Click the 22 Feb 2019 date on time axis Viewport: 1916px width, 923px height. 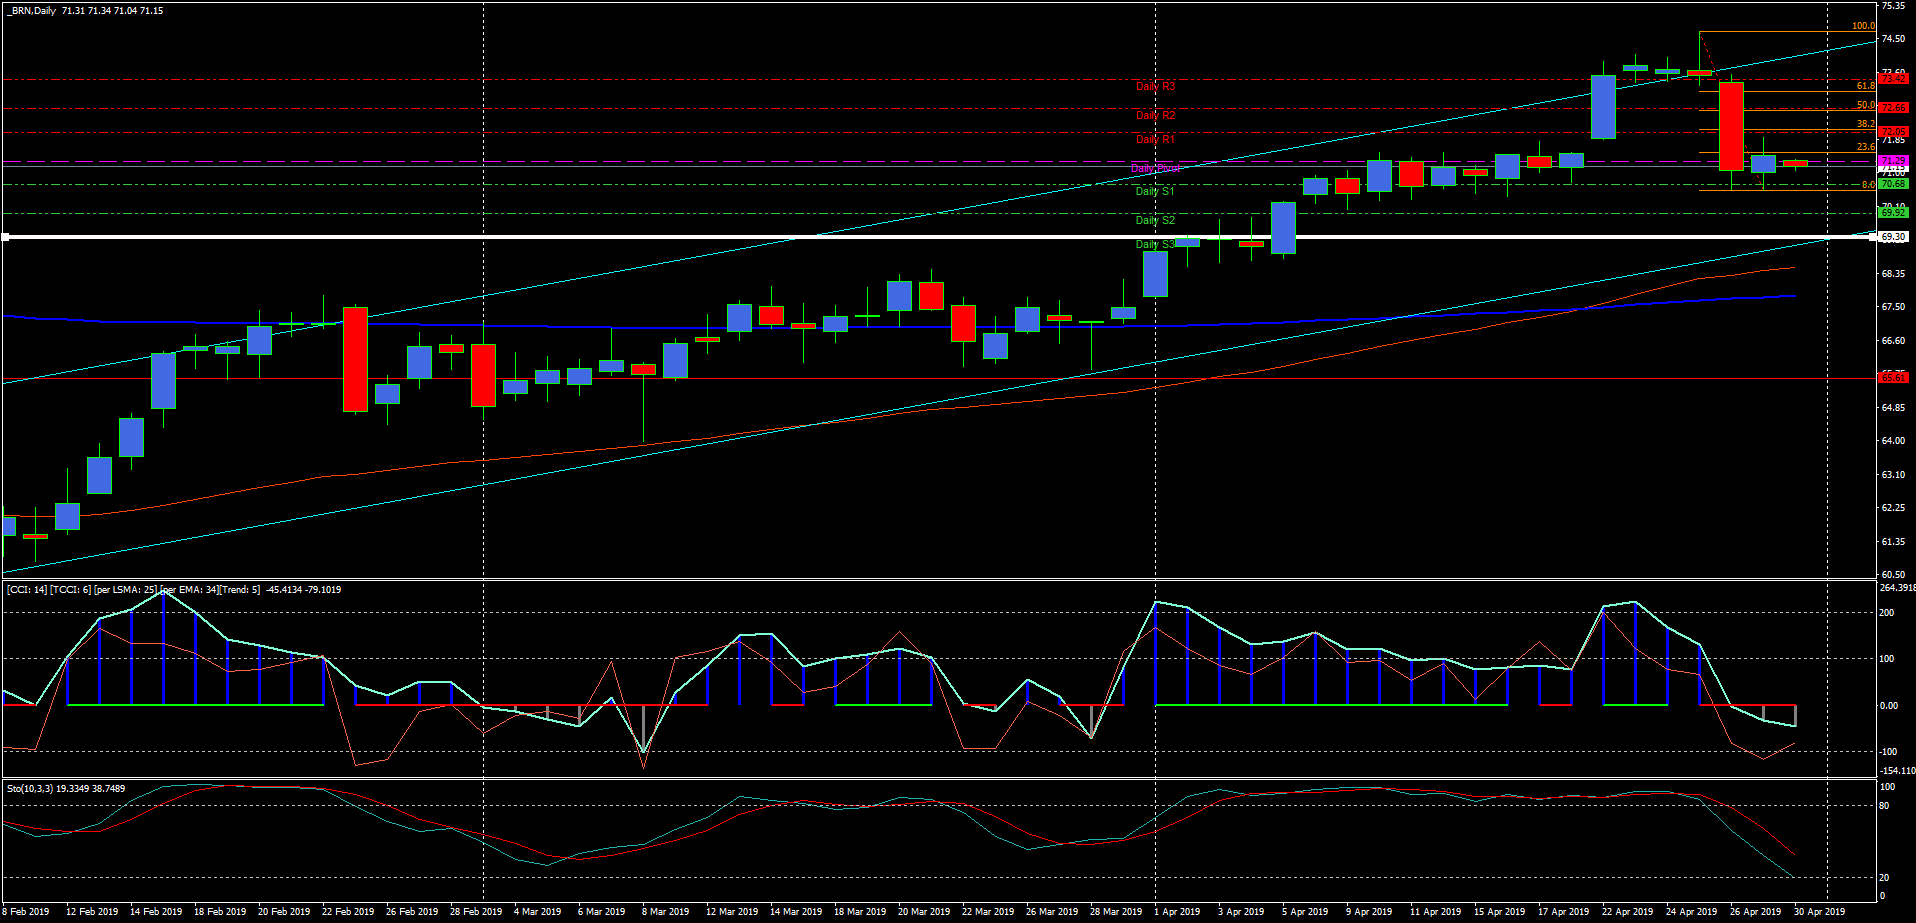tap(348, 911)
